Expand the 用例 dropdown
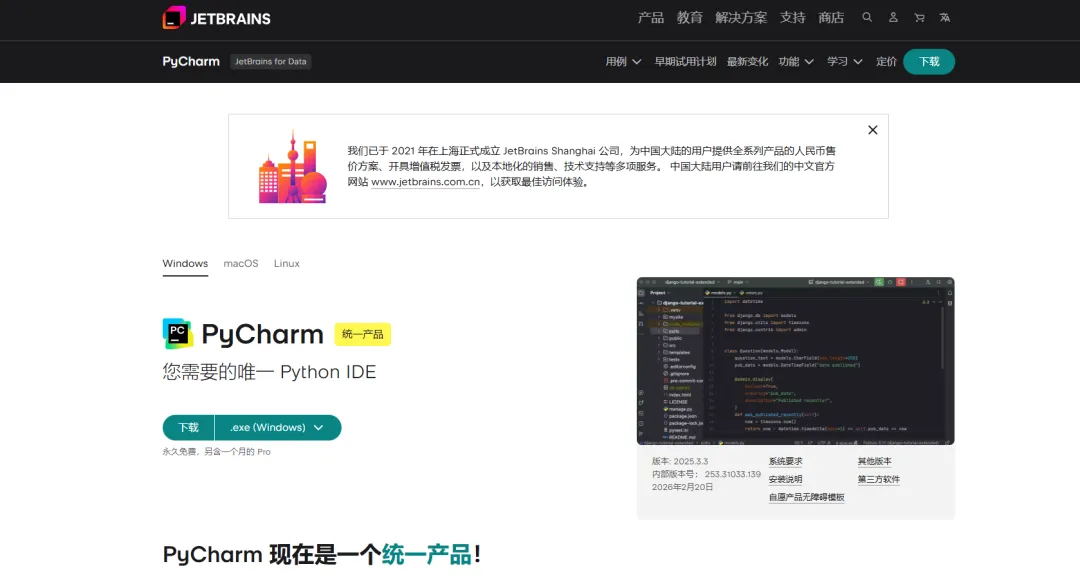 point(623,62)
